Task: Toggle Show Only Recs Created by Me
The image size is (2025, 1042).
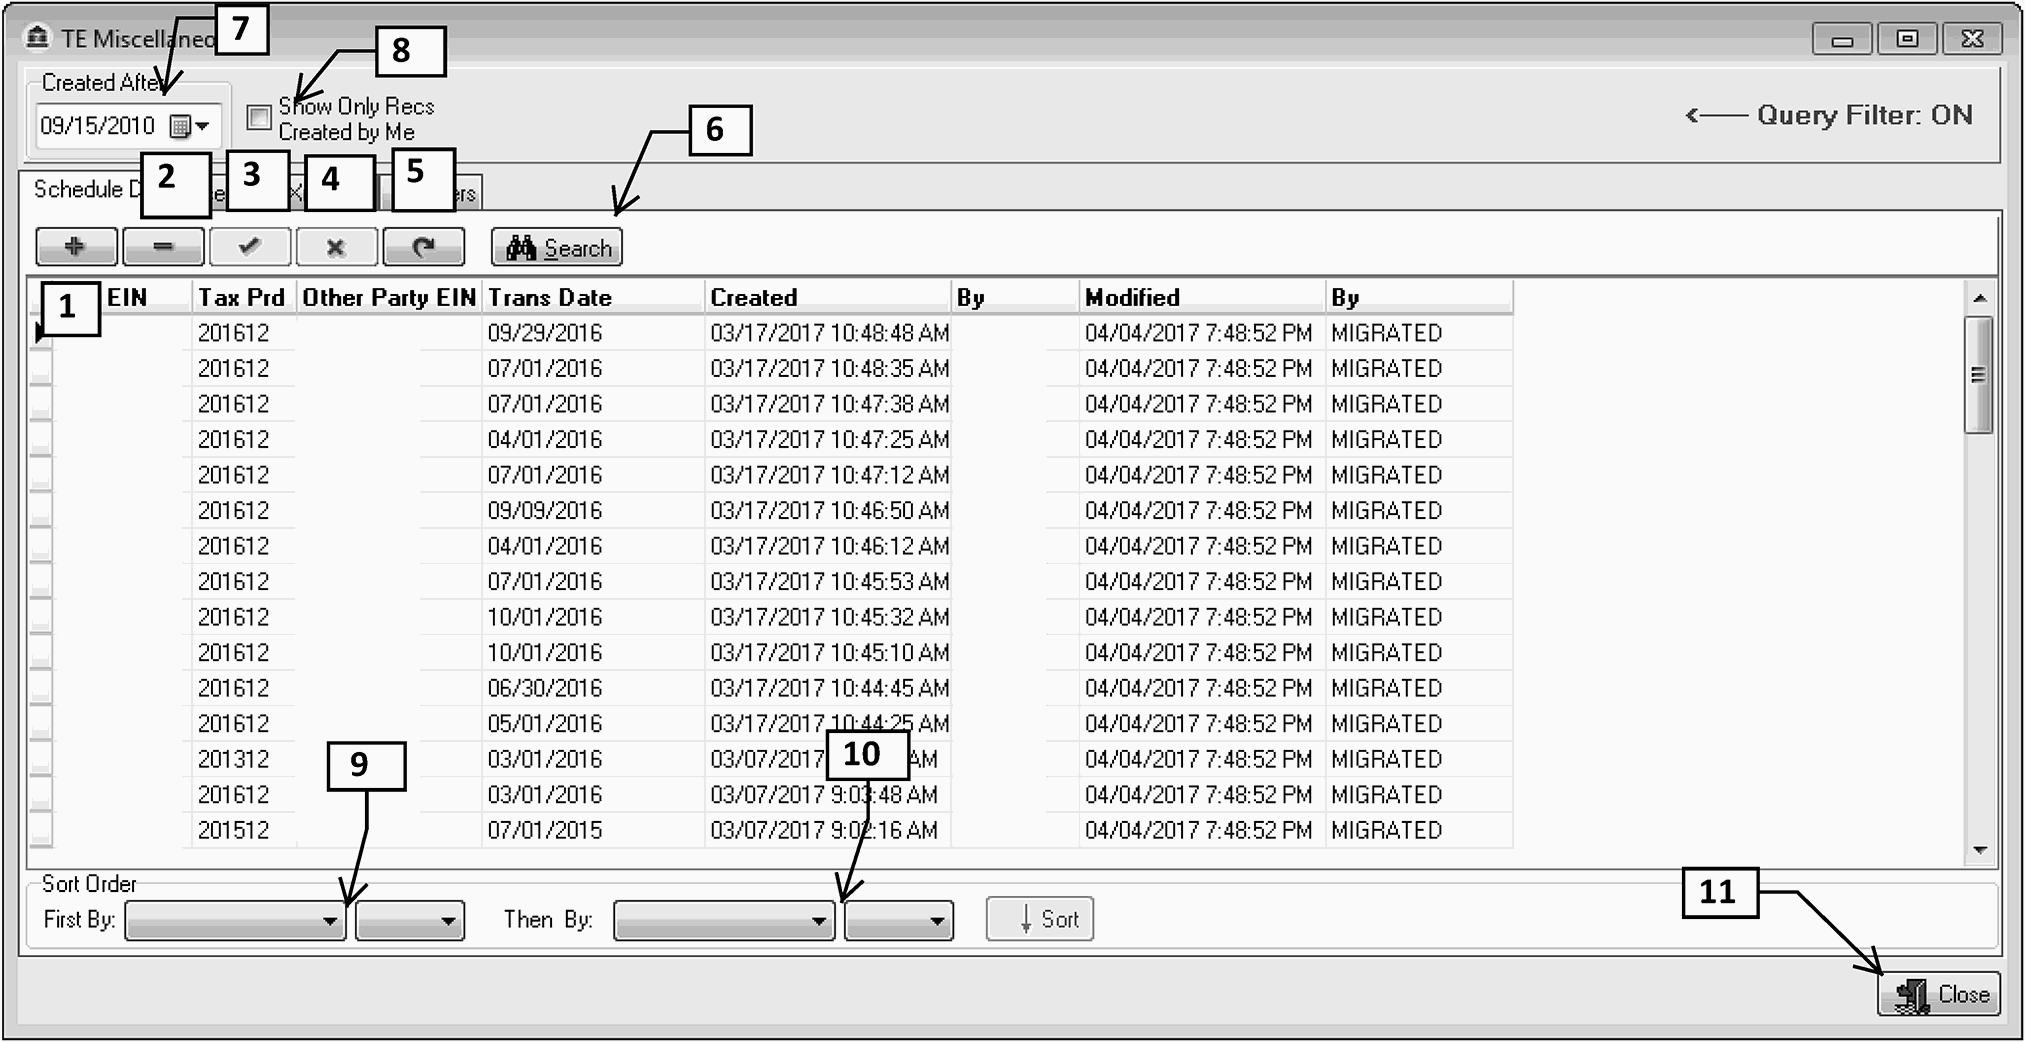Action: [260, 118]
